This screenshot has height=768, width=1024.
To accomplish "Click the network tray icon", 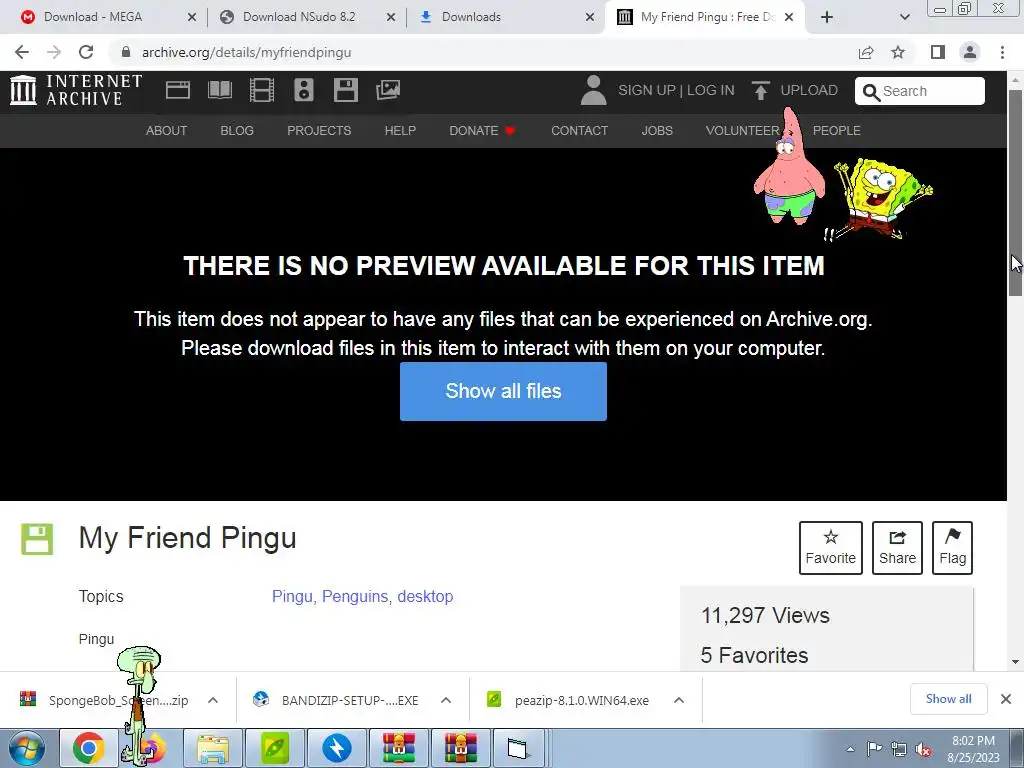I will tap(899, 749).
